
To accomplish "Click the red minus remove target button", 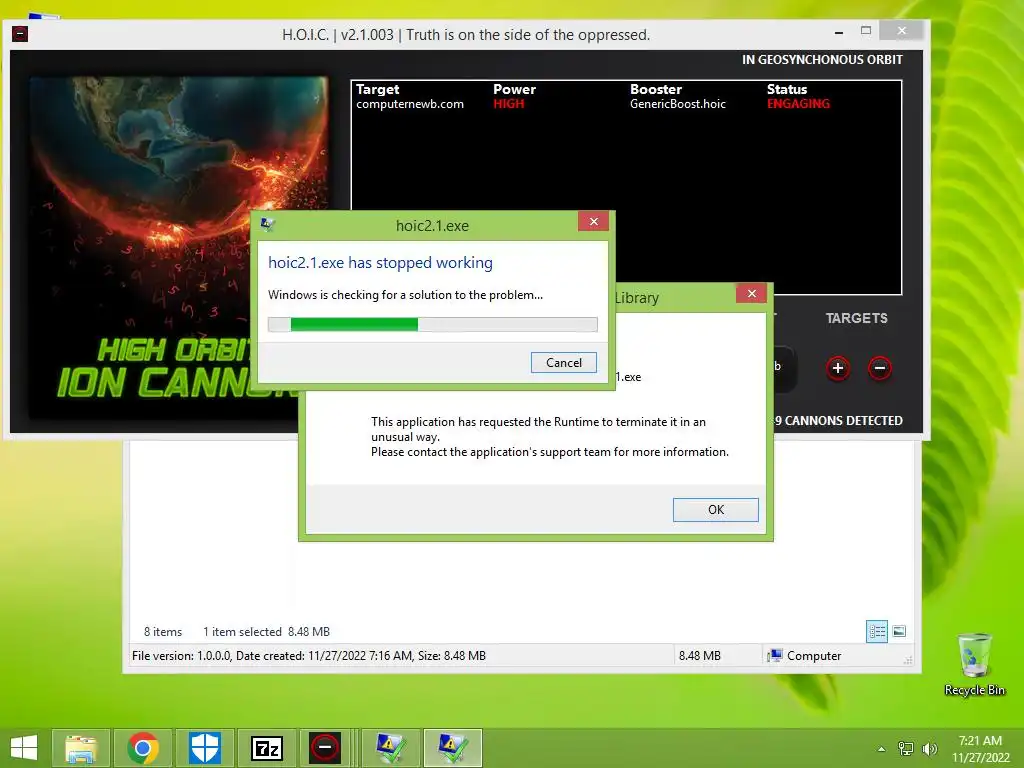I will pos(880,368).
